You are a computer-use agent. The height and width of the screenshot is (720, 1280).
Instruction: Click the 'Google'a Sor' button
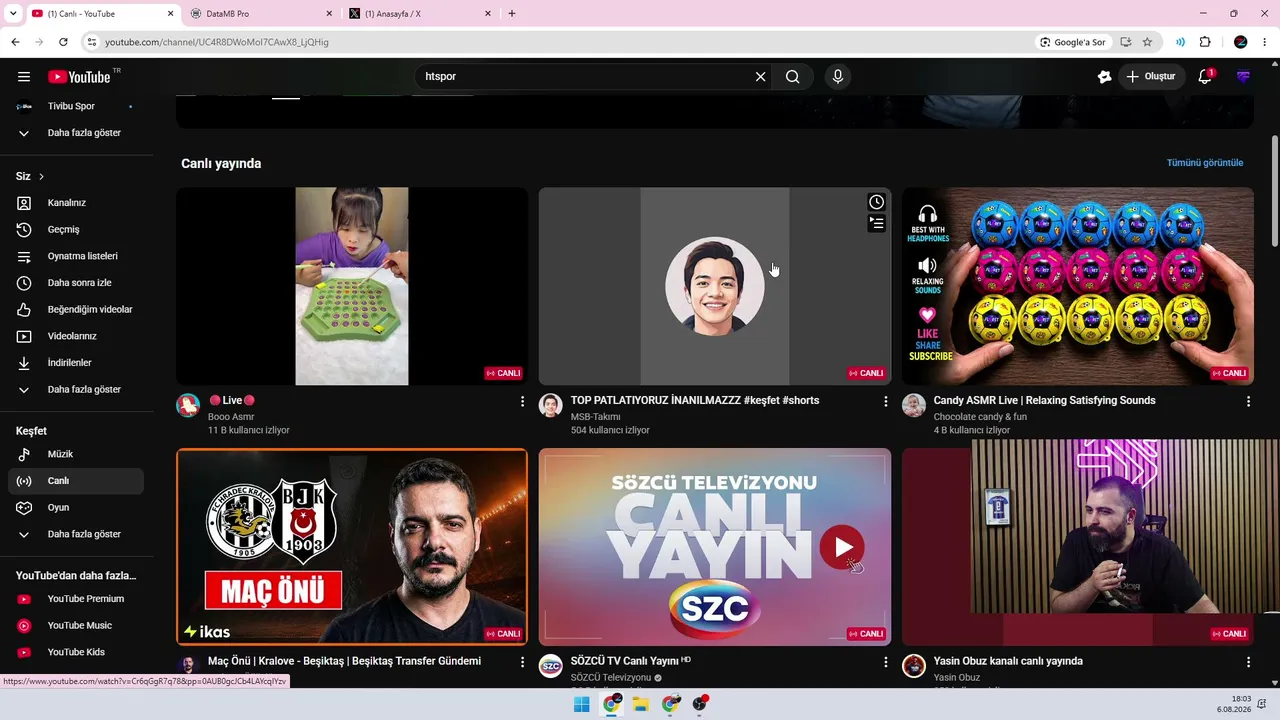click(x=1073, y=42)
